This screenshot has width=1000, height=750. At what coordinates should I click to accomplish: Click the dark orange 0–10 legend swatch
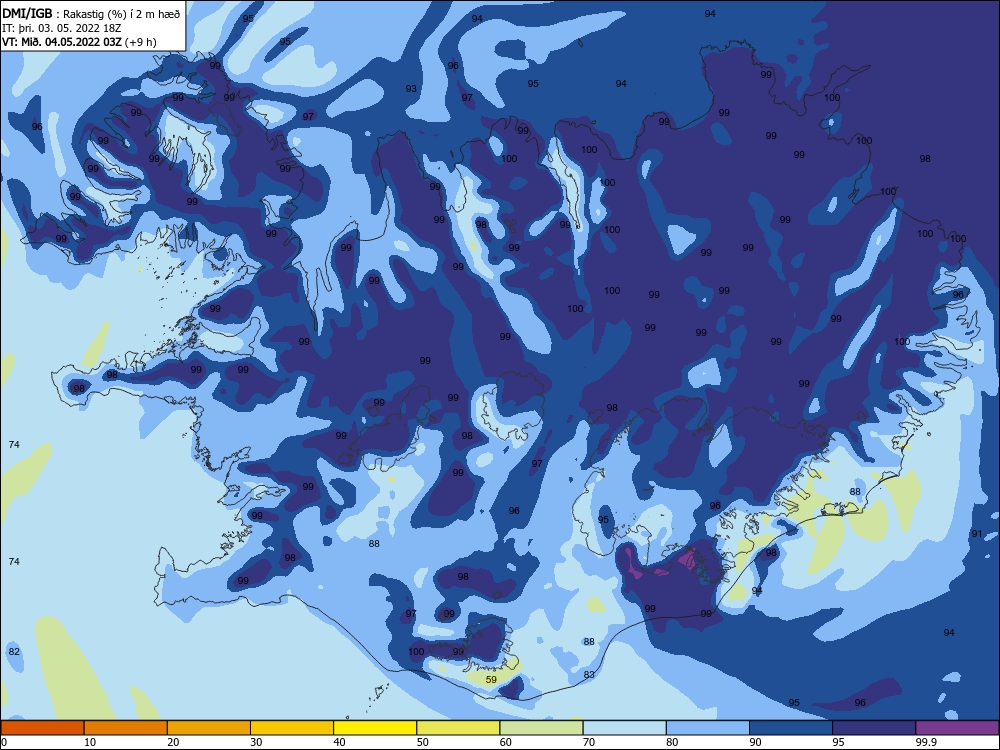(x=42, y=728)
